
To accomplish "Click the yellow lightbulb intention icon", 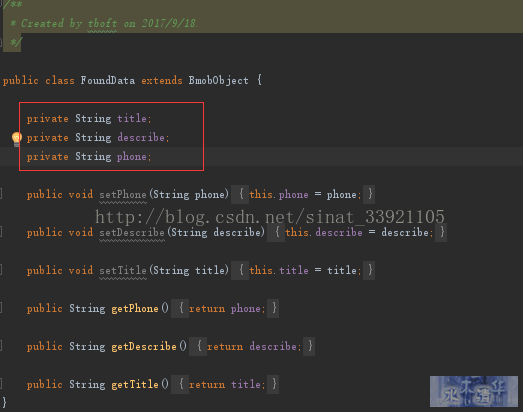I will pyautogui.click(x=16, y=139).
